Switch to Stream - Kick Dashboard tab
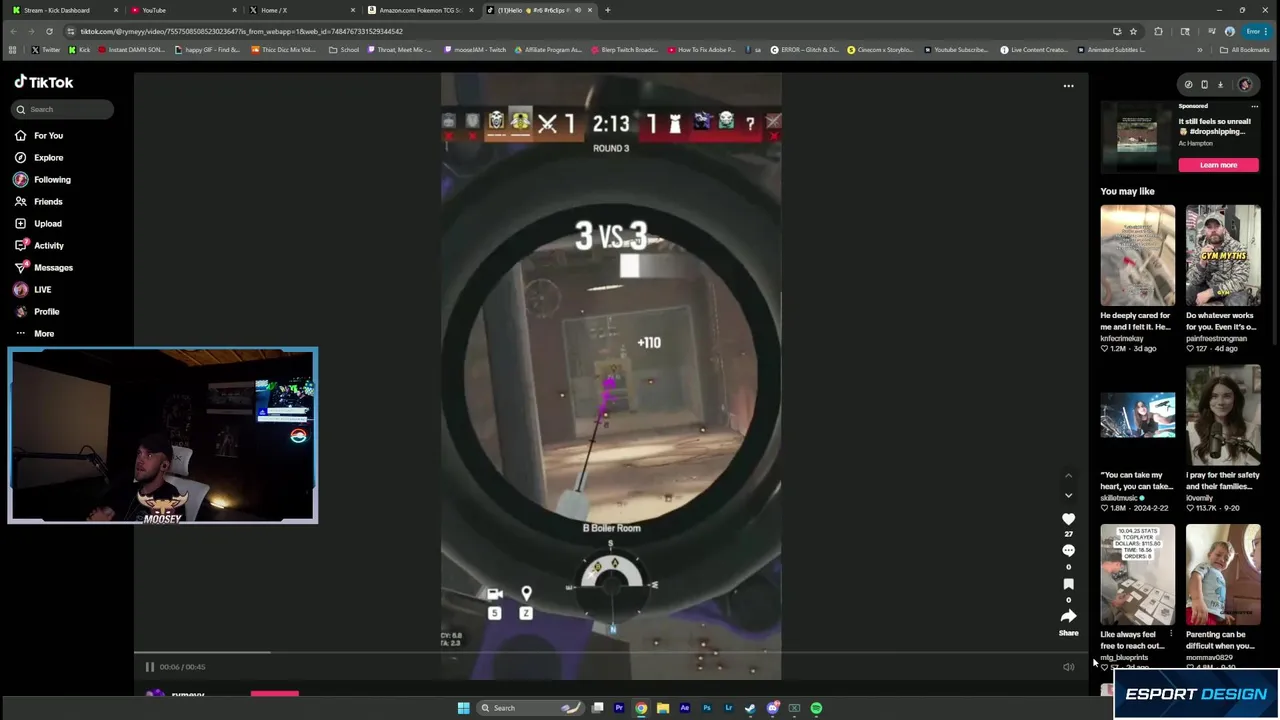The height and width of the screenshot is (720, 1280). (64, 10)
